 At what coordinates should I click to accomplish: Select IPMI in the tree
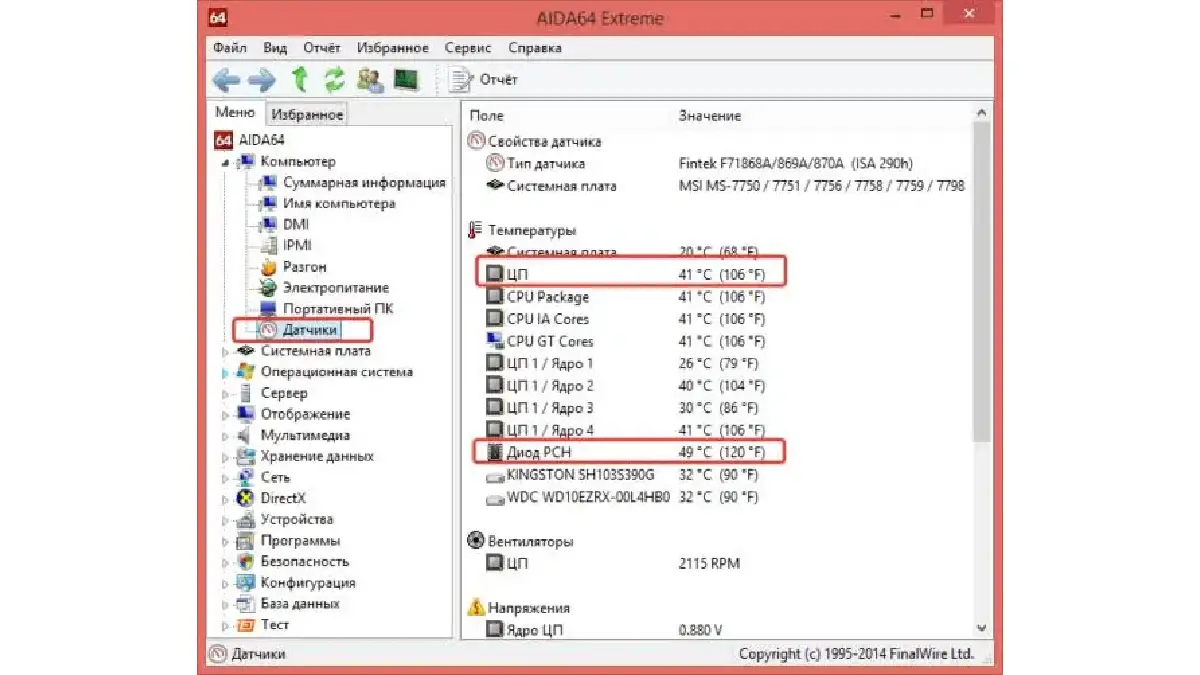pyautogui.click(x=297, y=246)
